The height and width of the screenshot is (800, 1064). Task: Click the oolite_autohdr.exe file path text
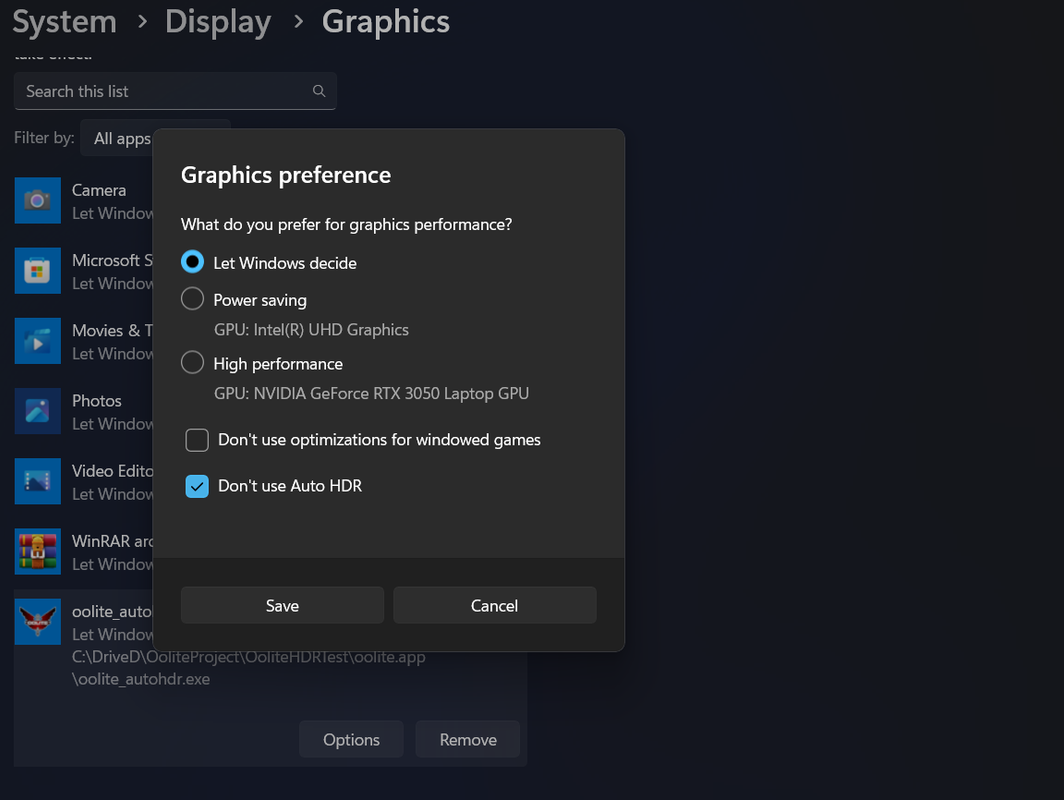pyautogui.click(x=248, y=668)
